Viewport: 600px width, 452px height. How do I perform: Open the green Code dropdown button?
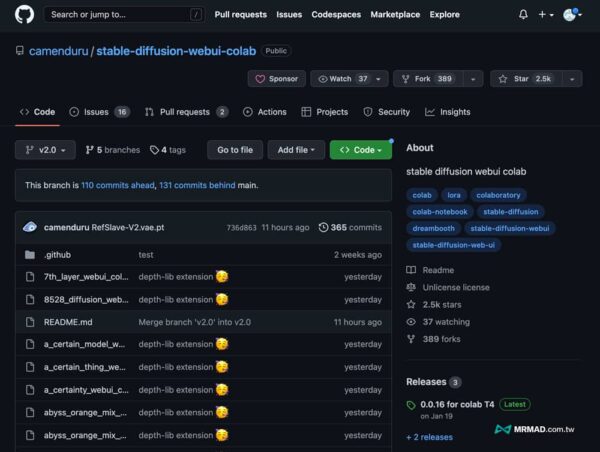[360, 150]
